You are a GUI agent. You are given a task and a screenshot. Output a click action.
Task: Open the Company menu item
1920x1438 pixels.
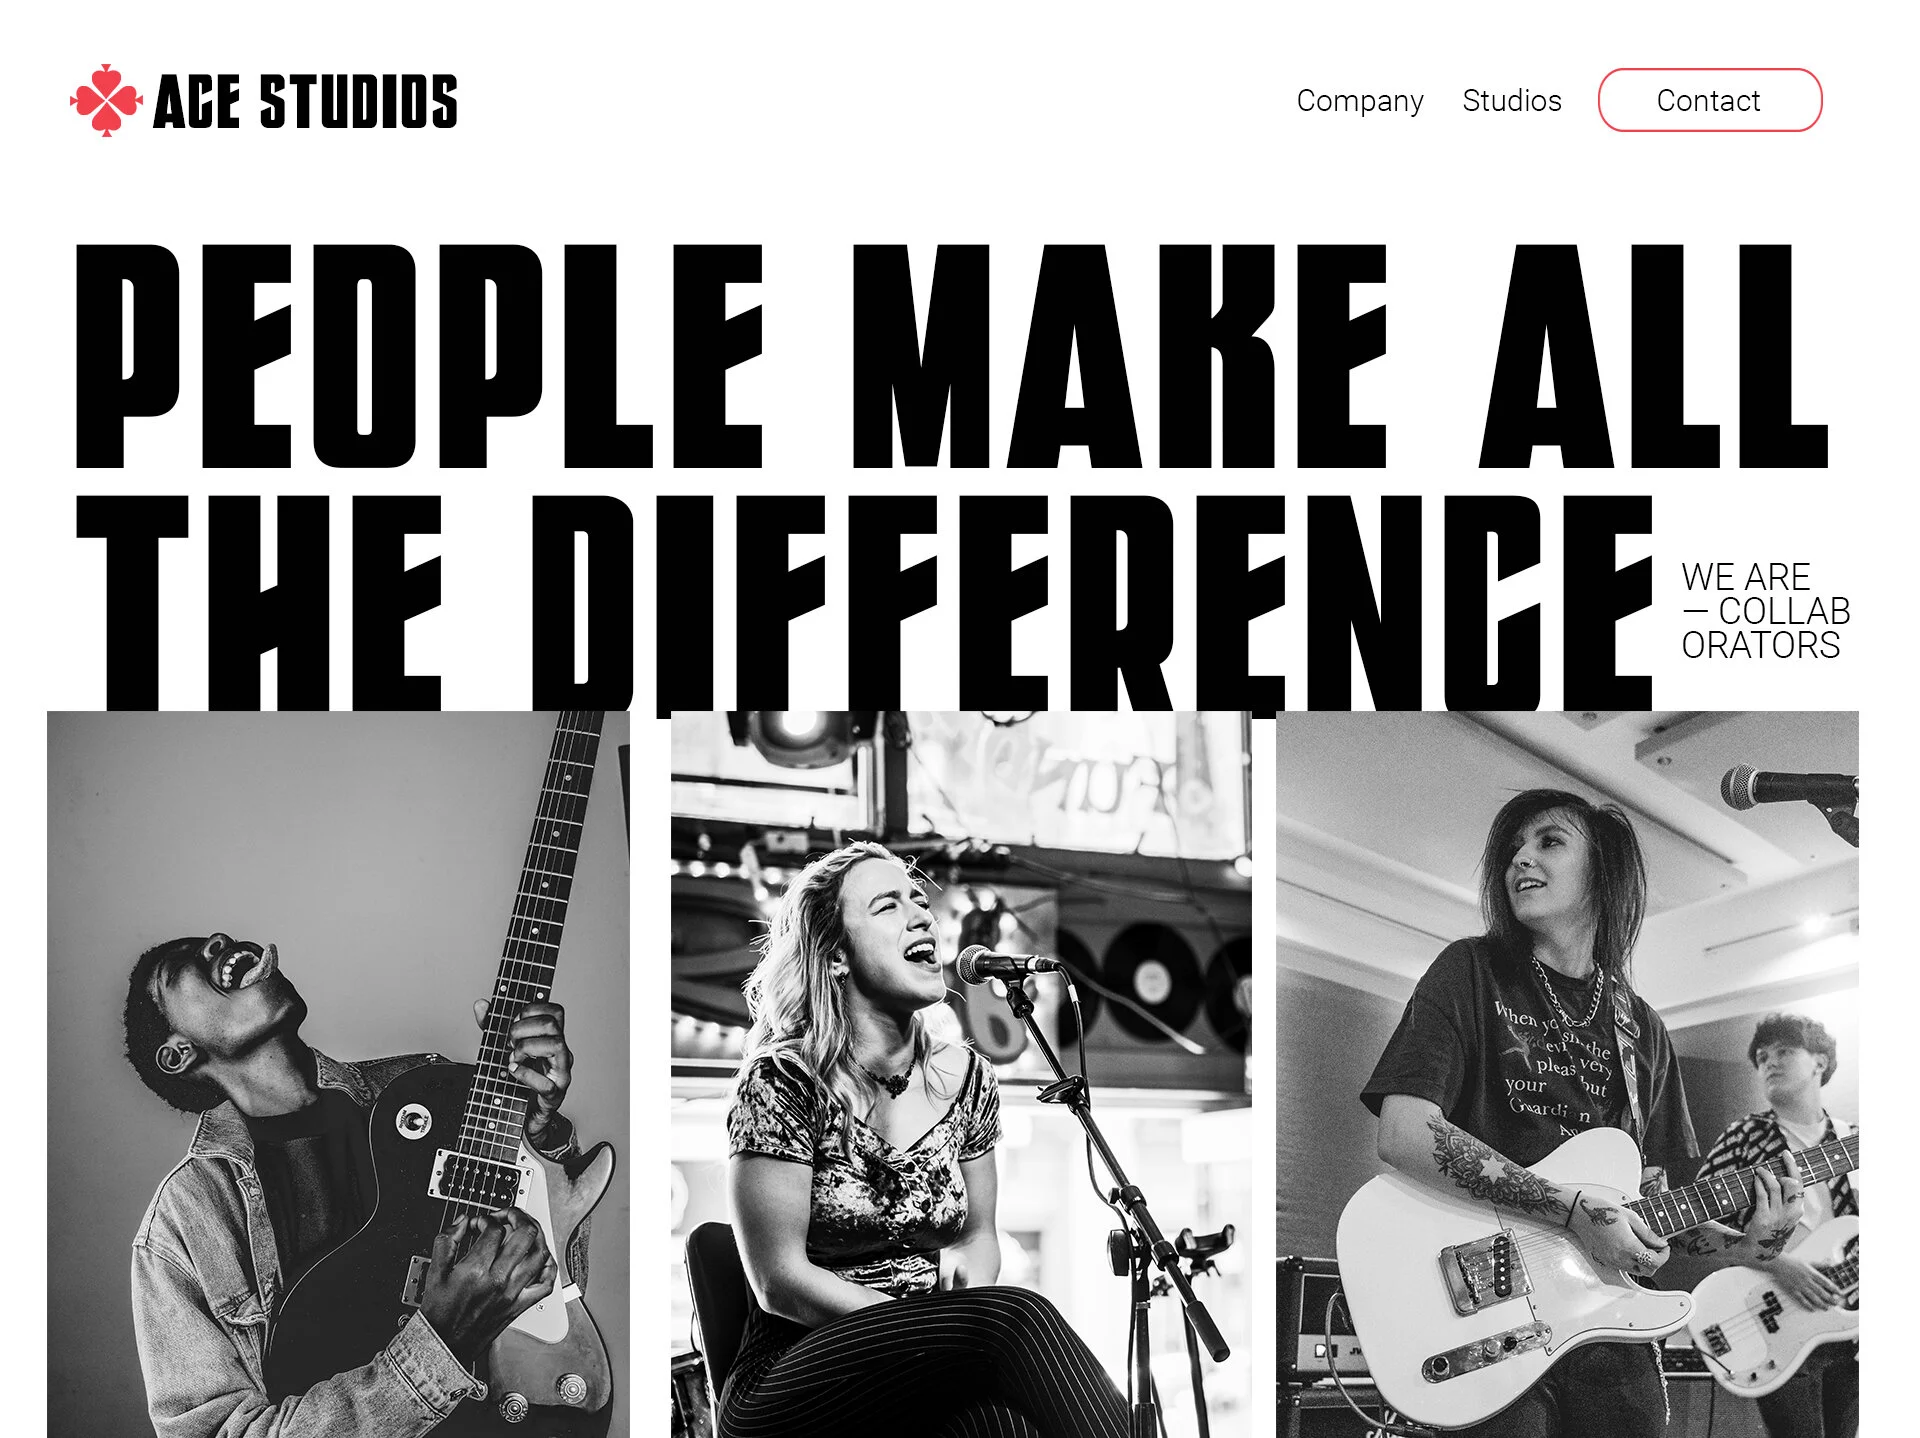1359,101
